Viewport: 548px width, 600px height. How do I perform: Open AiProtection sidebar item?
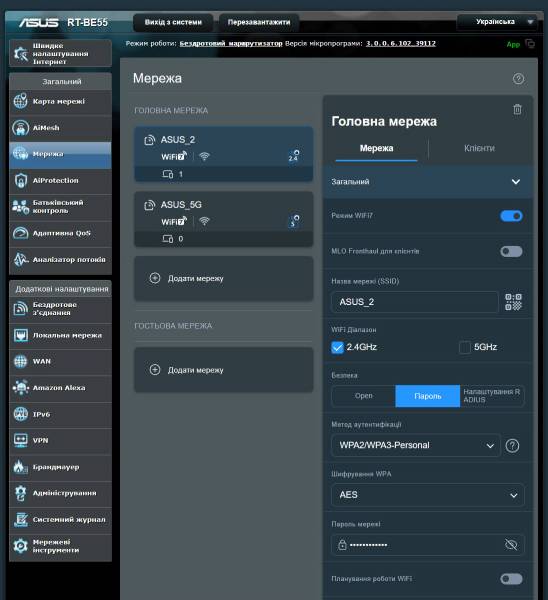(60, 181)
